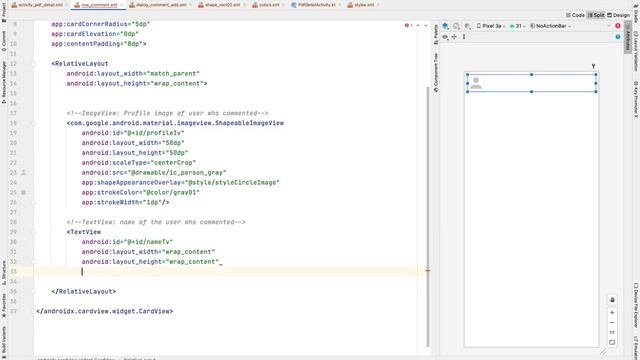Image resolution: width=640 pixels, height=360 pixels.
Task: Open the NoActionBar theme dropdown
Action: click(550, 26)
